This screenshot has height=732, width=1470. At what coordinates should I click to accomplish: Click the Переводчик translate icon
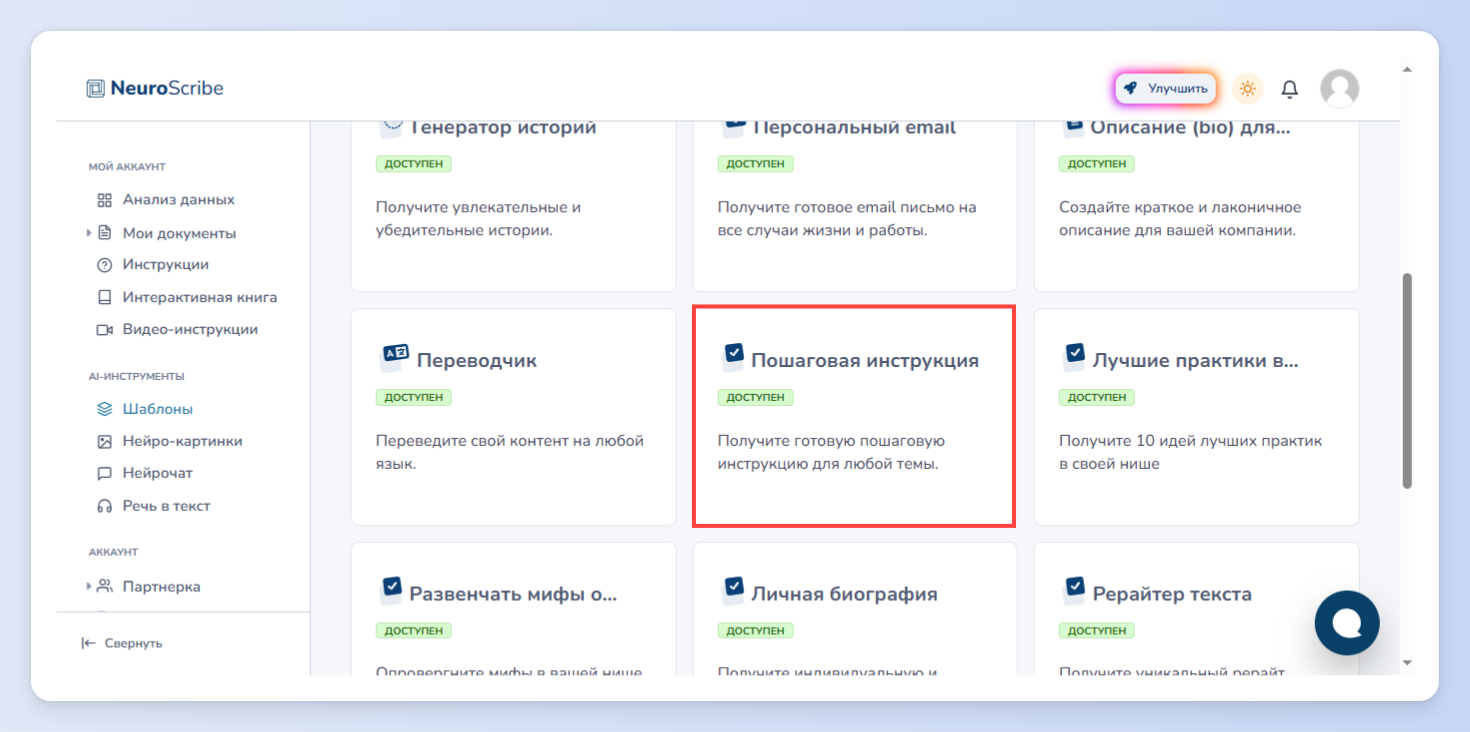coord(396,355)
